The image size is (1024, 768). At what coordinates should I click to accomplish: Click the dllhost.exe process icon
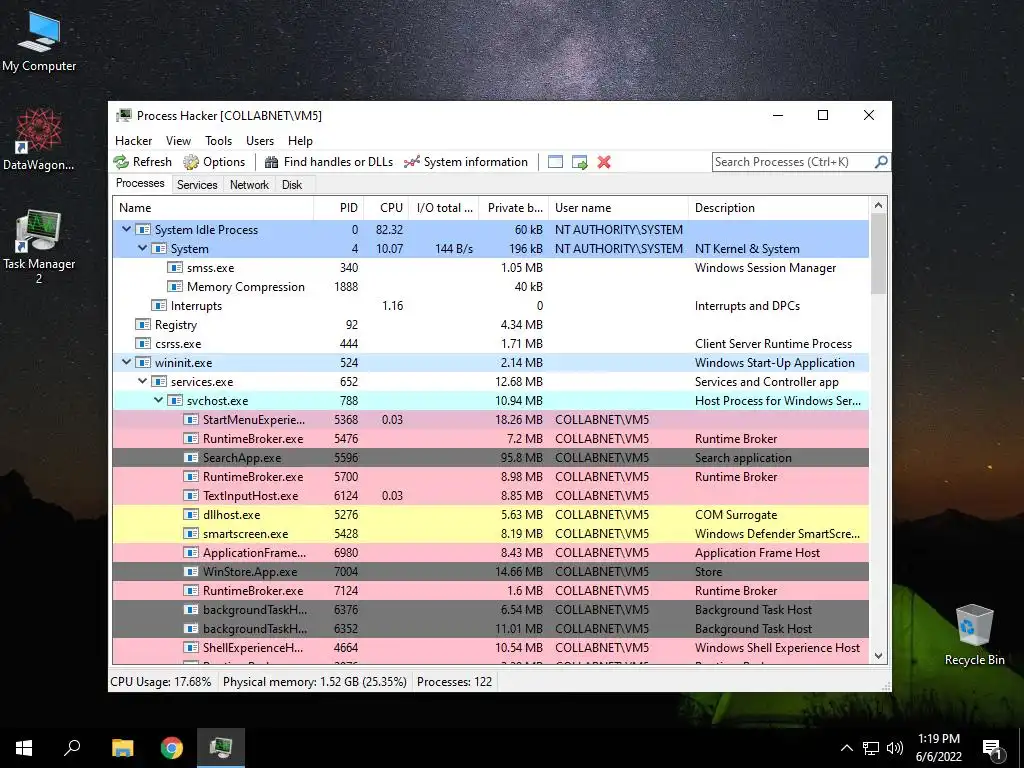tap(191, 515)
